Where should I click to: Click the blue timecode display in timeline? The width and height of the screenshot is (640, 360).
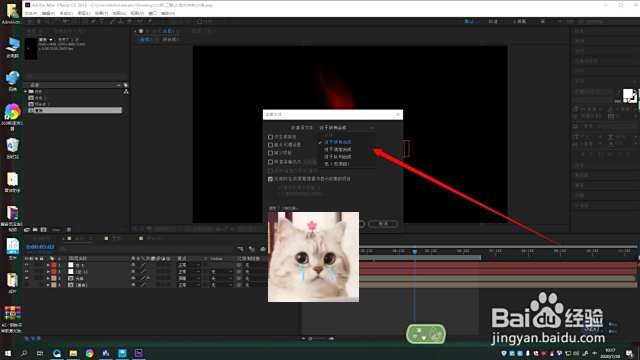(40, 247)
